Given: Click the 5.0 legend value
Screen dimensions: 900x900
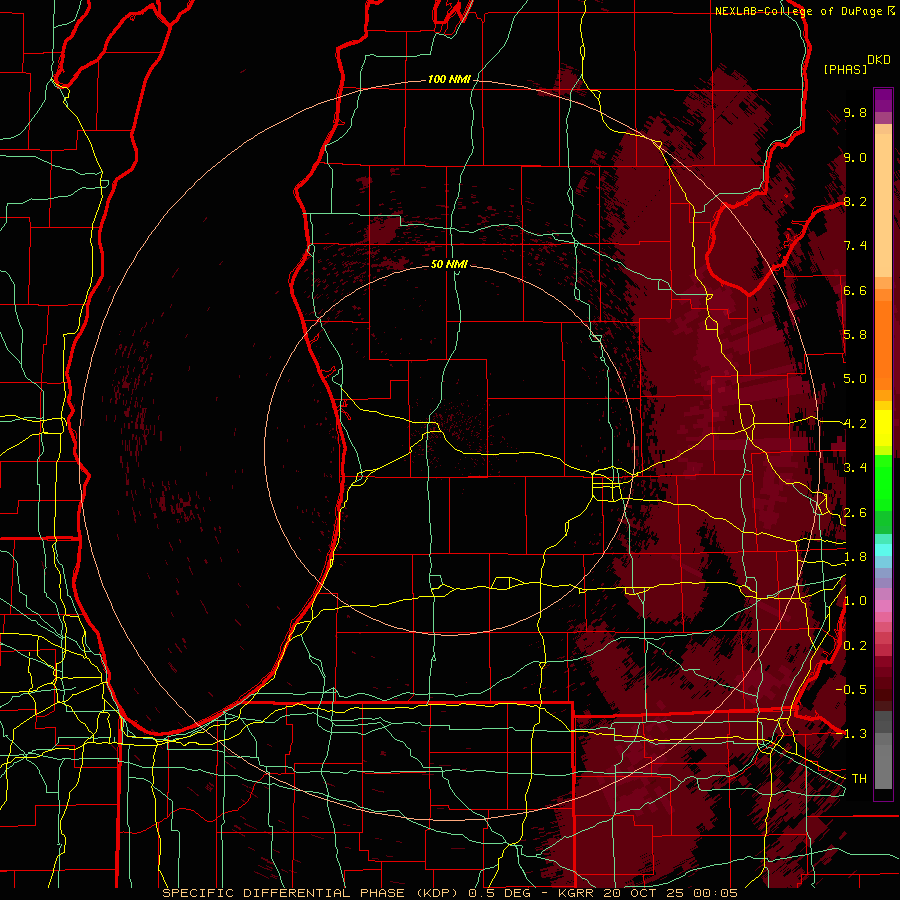Looking at the screenshot, I should [x=855, y=379].
